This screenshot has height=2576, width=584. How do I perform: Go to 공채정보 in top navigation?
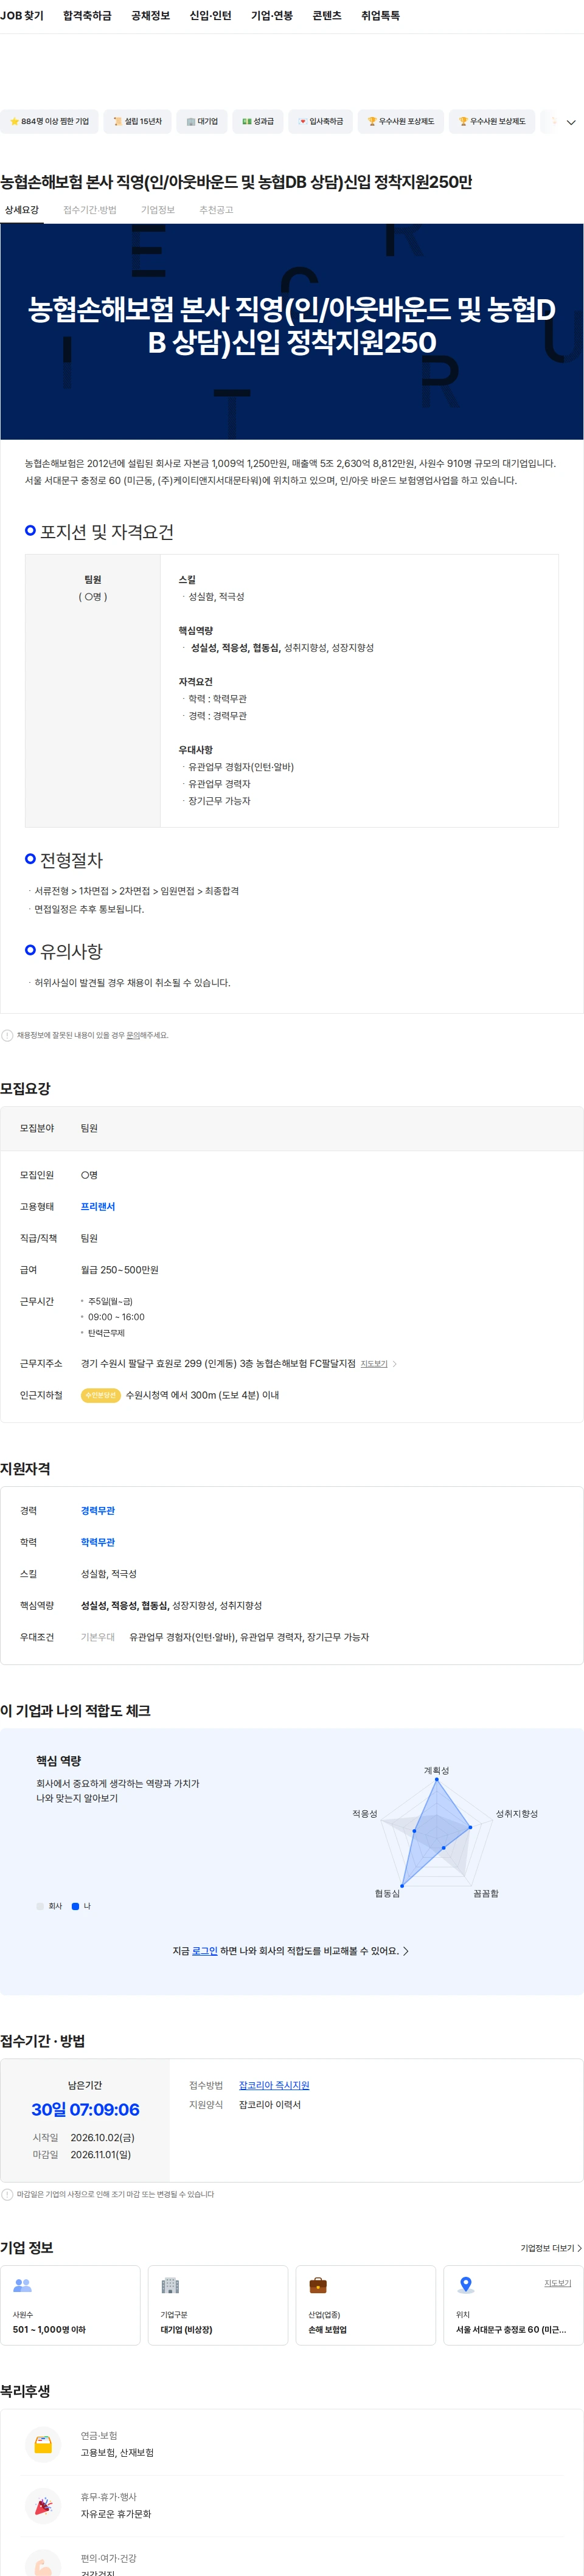[x=150, y=16]
